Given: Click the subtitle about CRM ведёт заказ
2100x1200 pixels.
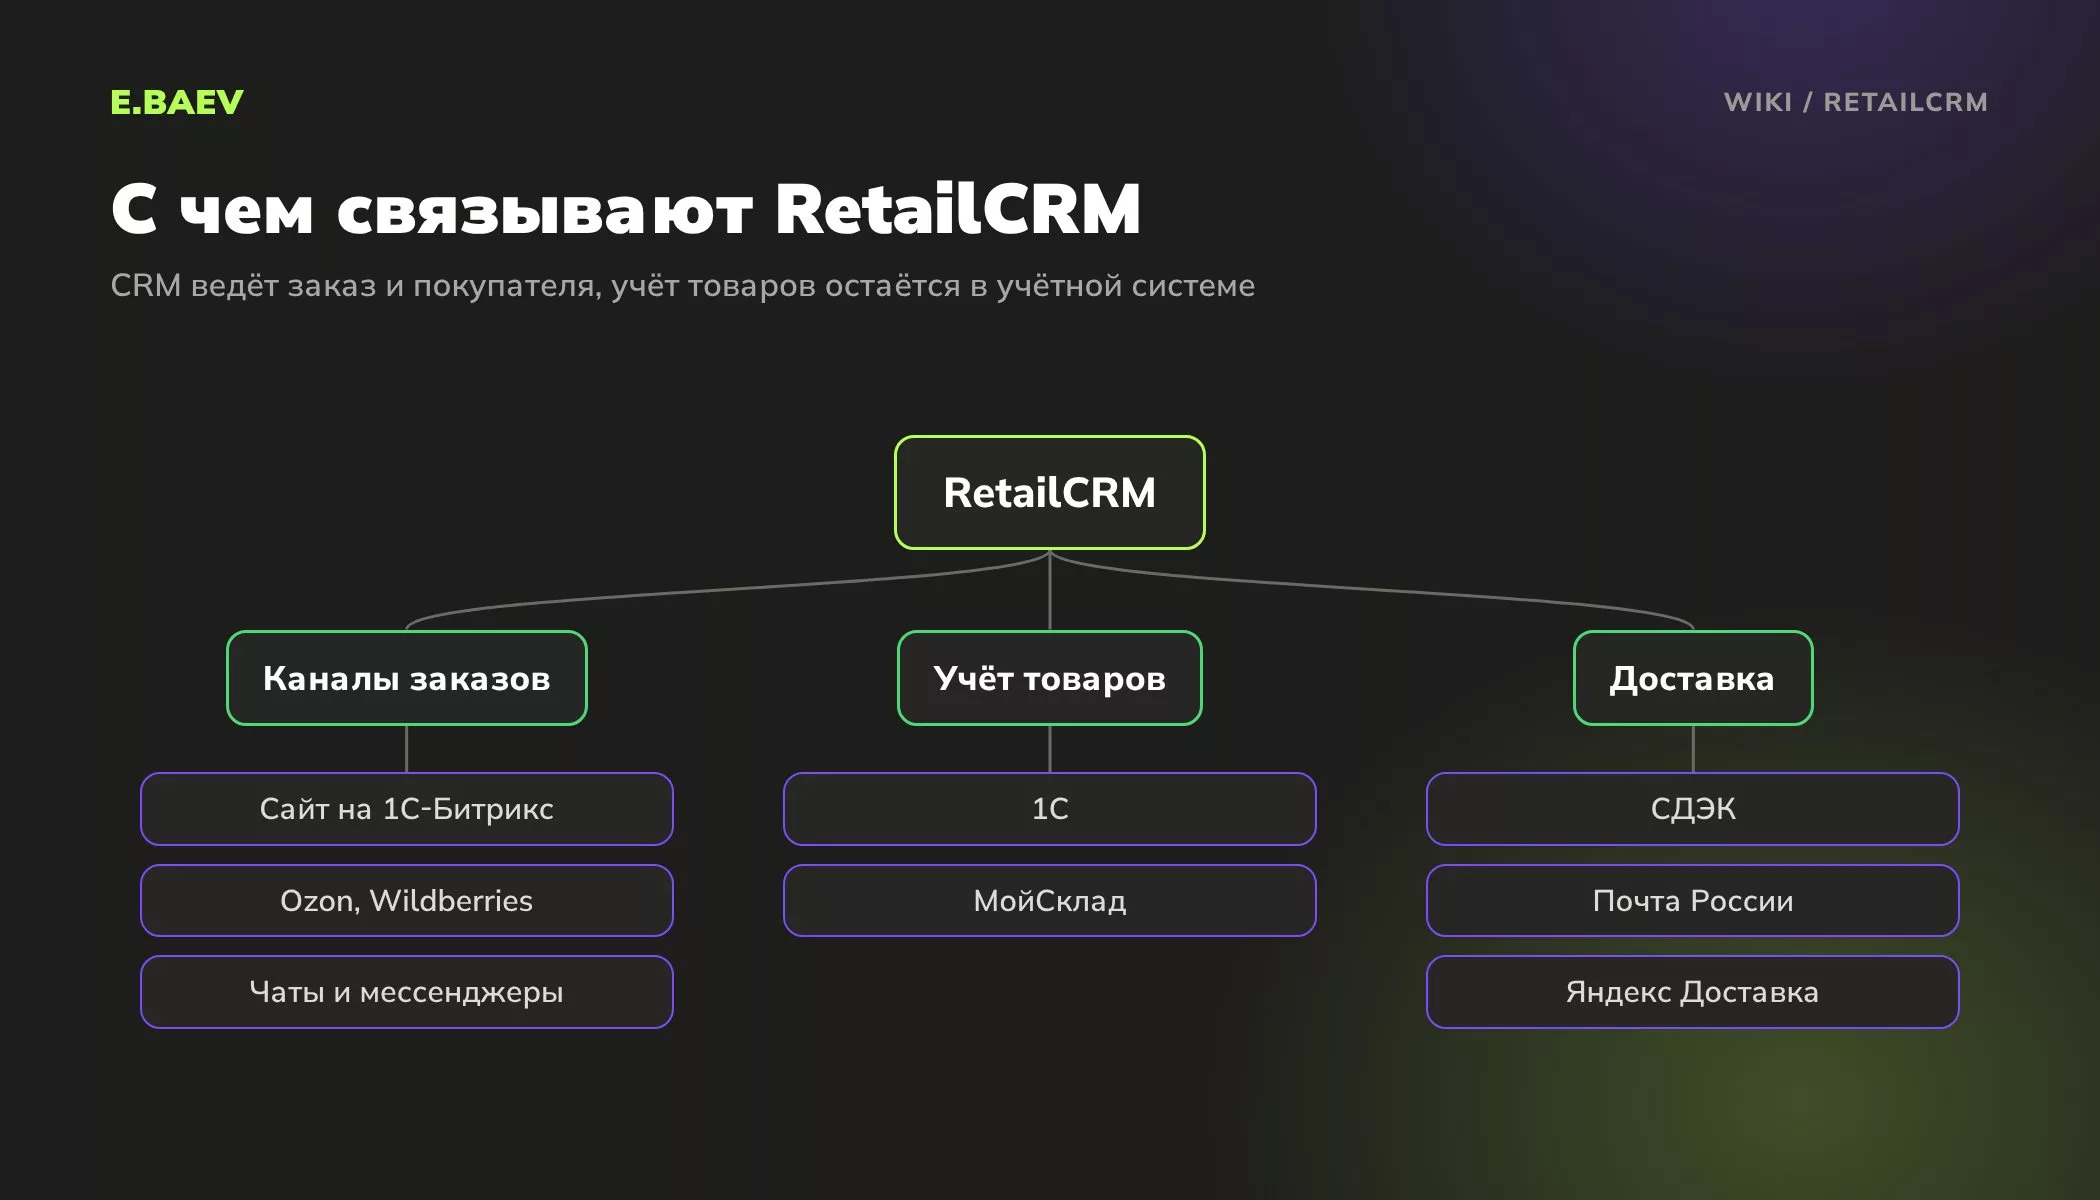Looking at the screenshot, I should tap(682, 286).
